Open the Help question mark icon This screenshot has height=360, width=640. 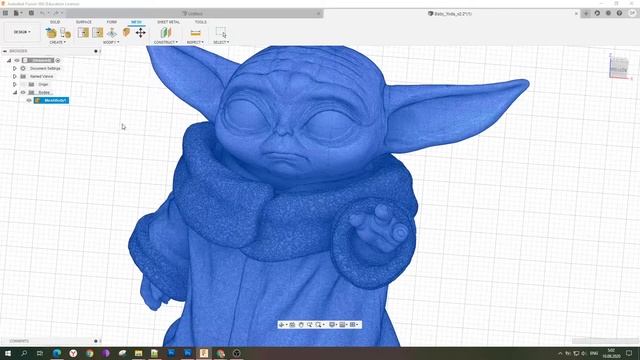[x=619, y=13]
